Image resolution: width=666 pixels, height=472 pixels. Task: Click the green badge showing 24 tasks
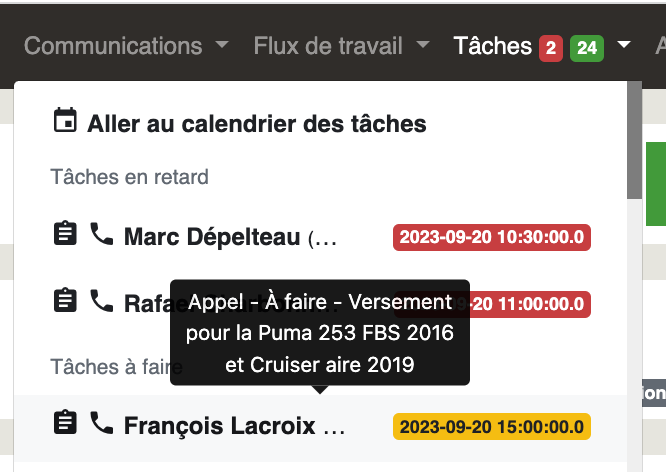coord(587,48)
